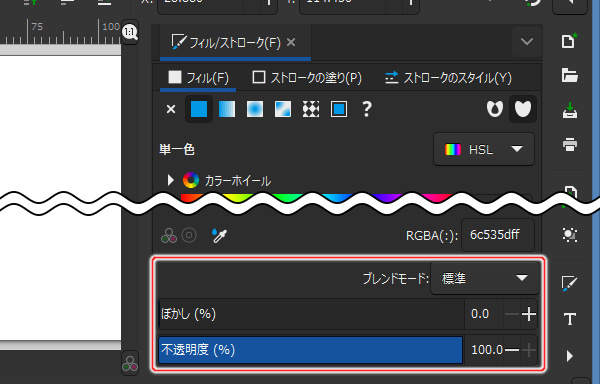Open the HSL color mode dropdown
600x384 pixels.
pos(484,149)
